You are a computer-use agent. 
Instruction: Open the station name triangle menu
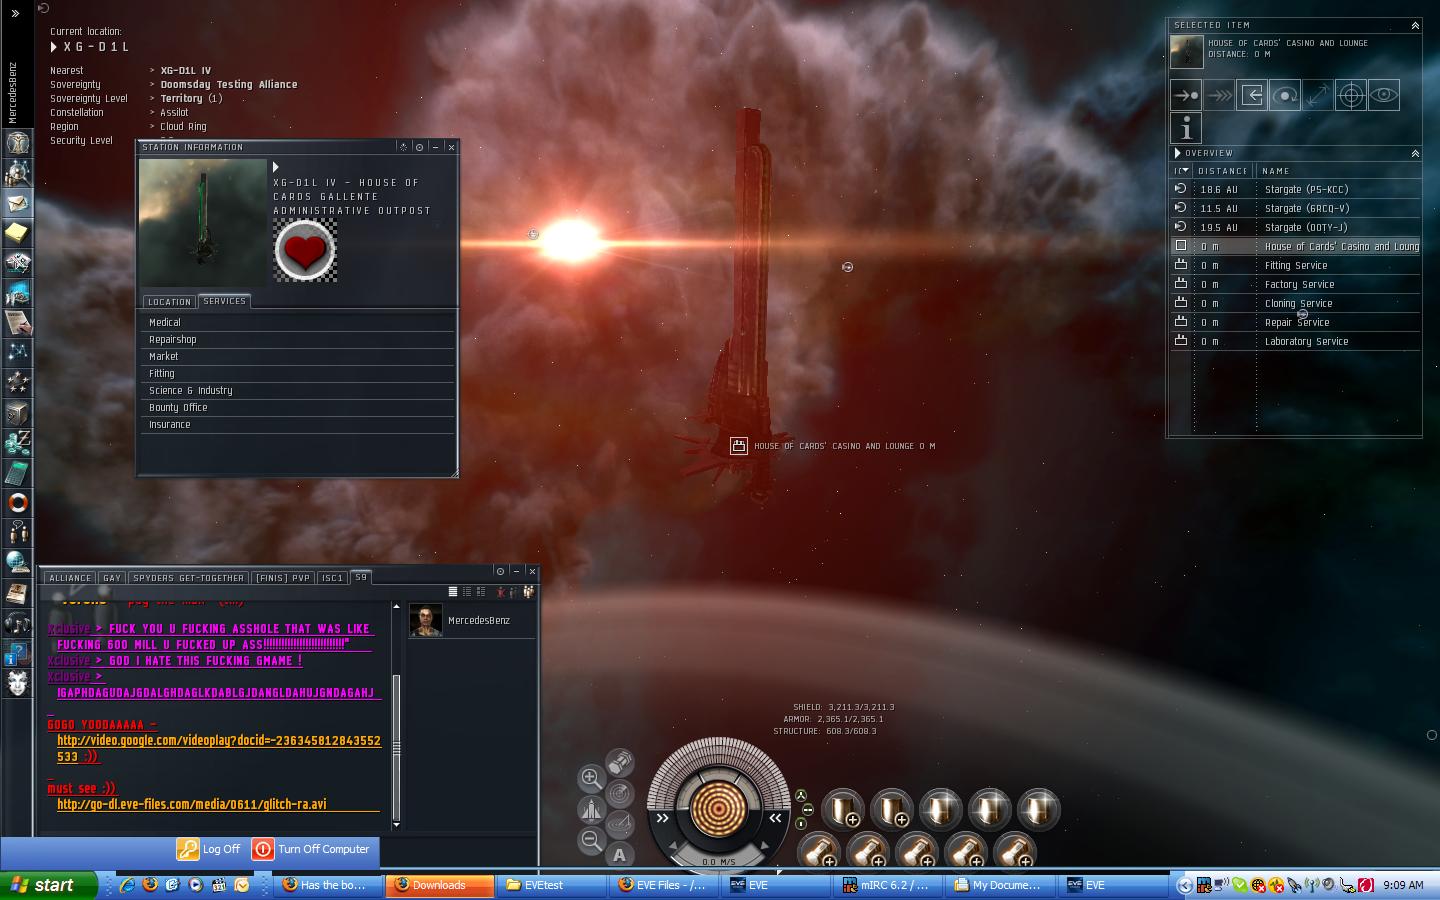pos(276,167)
